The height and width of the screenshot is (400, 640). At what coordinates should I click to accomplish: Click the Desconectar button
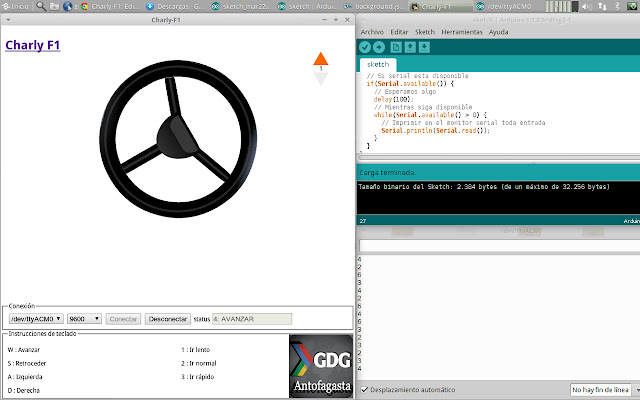(x=168, y=319)
